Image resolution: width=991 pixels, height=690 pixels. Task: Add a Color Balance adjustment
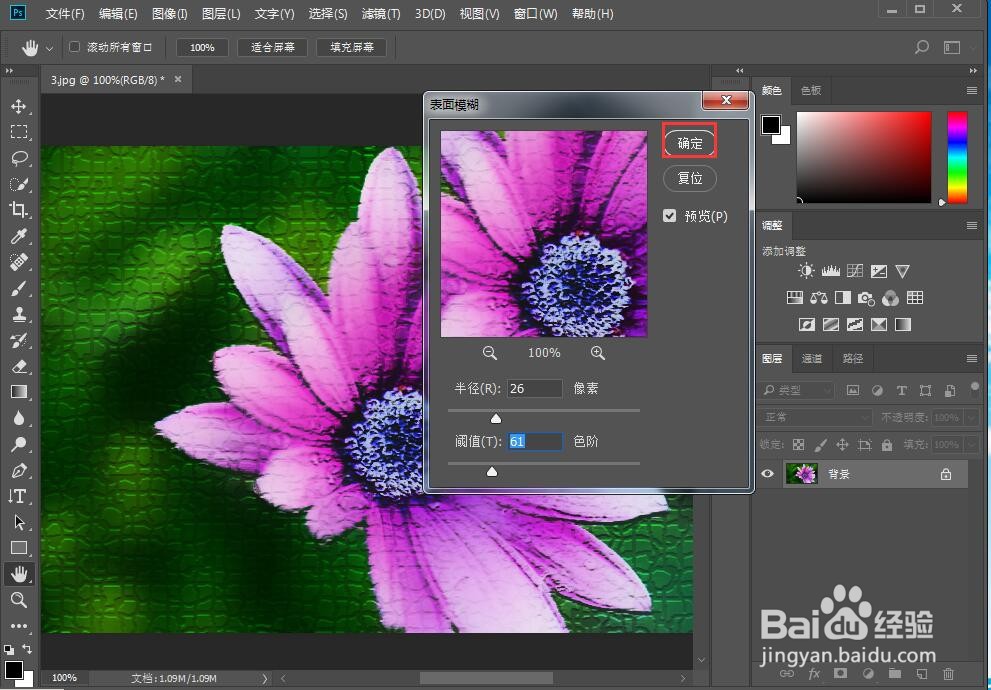819,298
